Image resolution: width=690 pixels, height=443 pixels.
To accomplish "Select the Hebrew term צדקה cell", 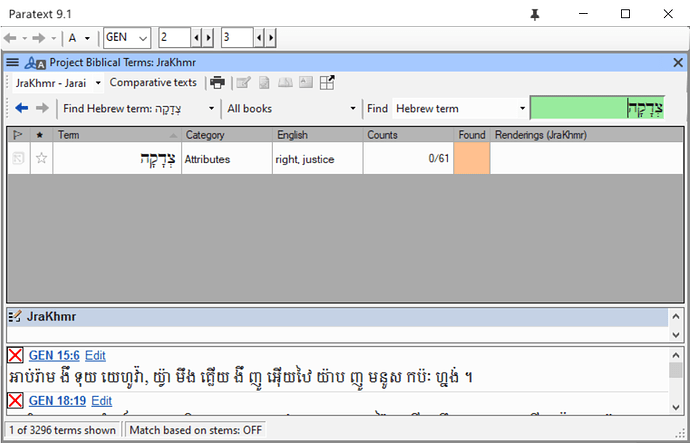I will (117, 158).
